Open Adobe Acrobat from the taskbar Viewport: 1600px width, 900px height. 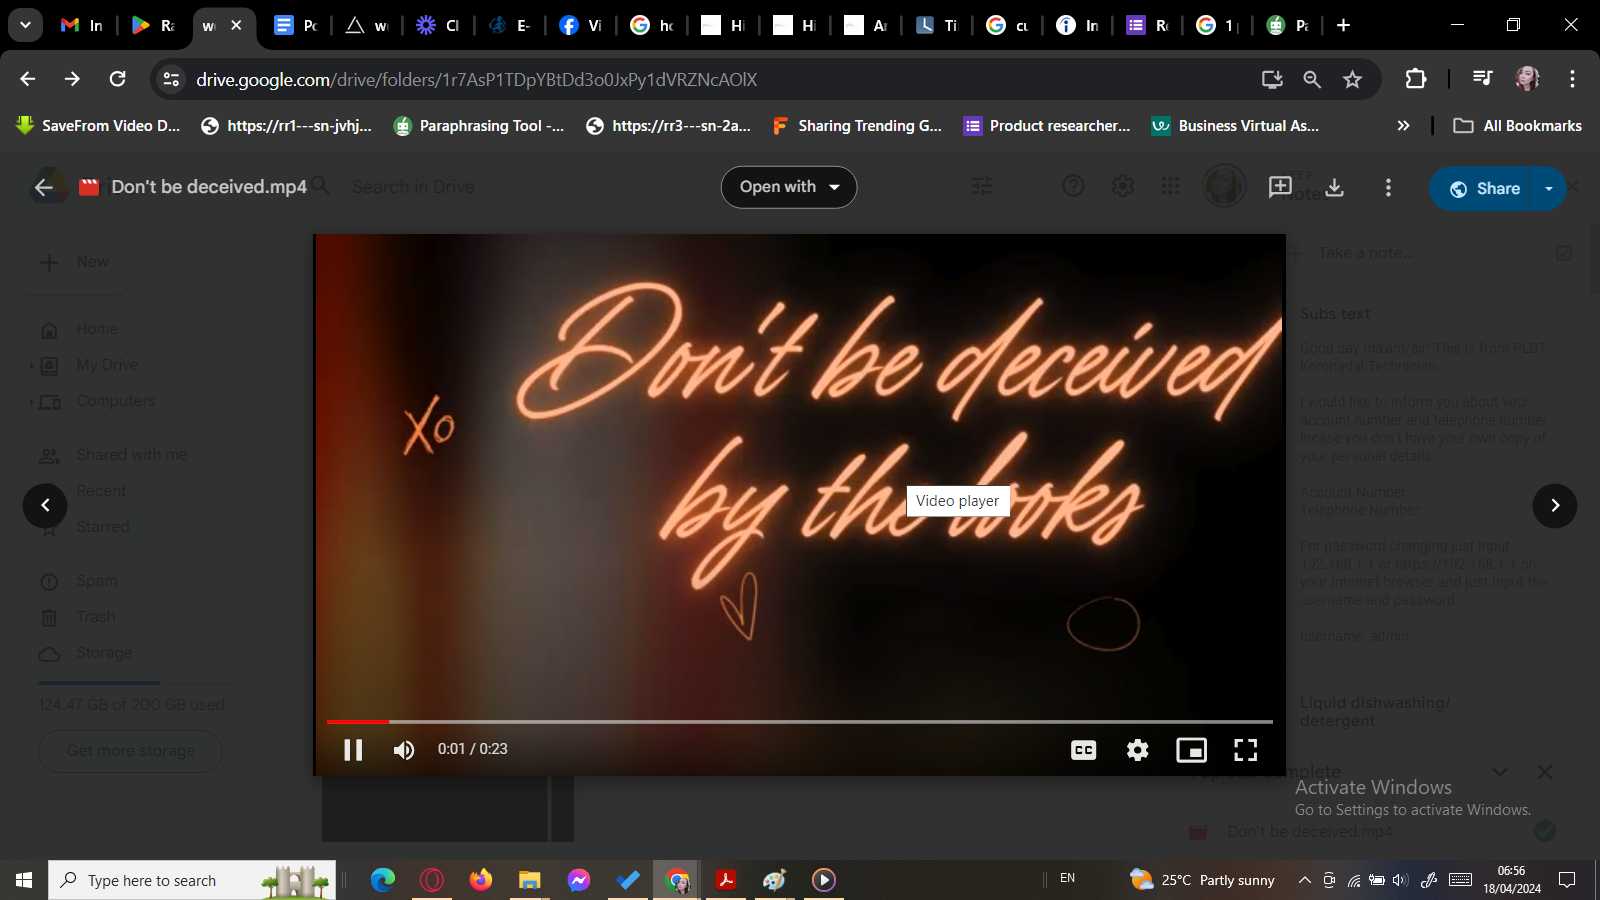tap(726, 880)
